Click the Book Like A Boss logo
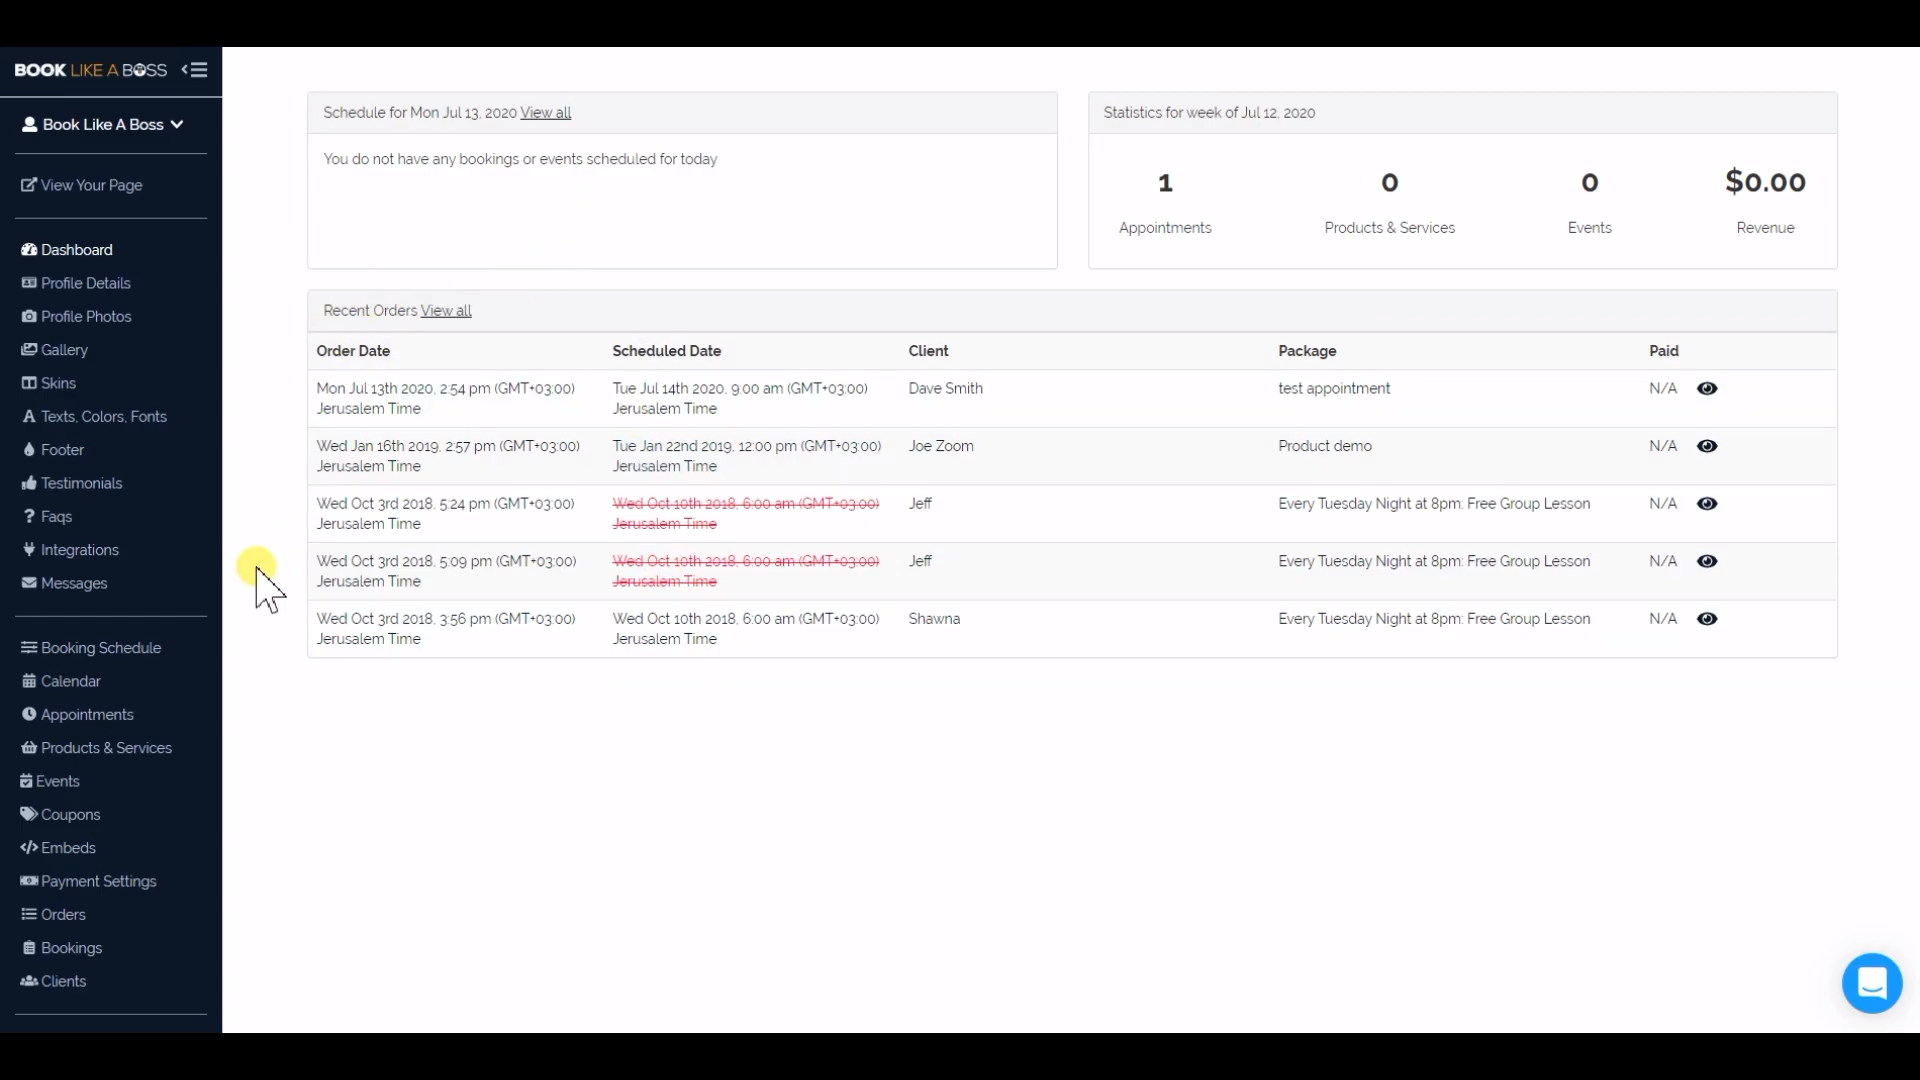This screenshot has width=1920, height=1080. tap(90, 70)
